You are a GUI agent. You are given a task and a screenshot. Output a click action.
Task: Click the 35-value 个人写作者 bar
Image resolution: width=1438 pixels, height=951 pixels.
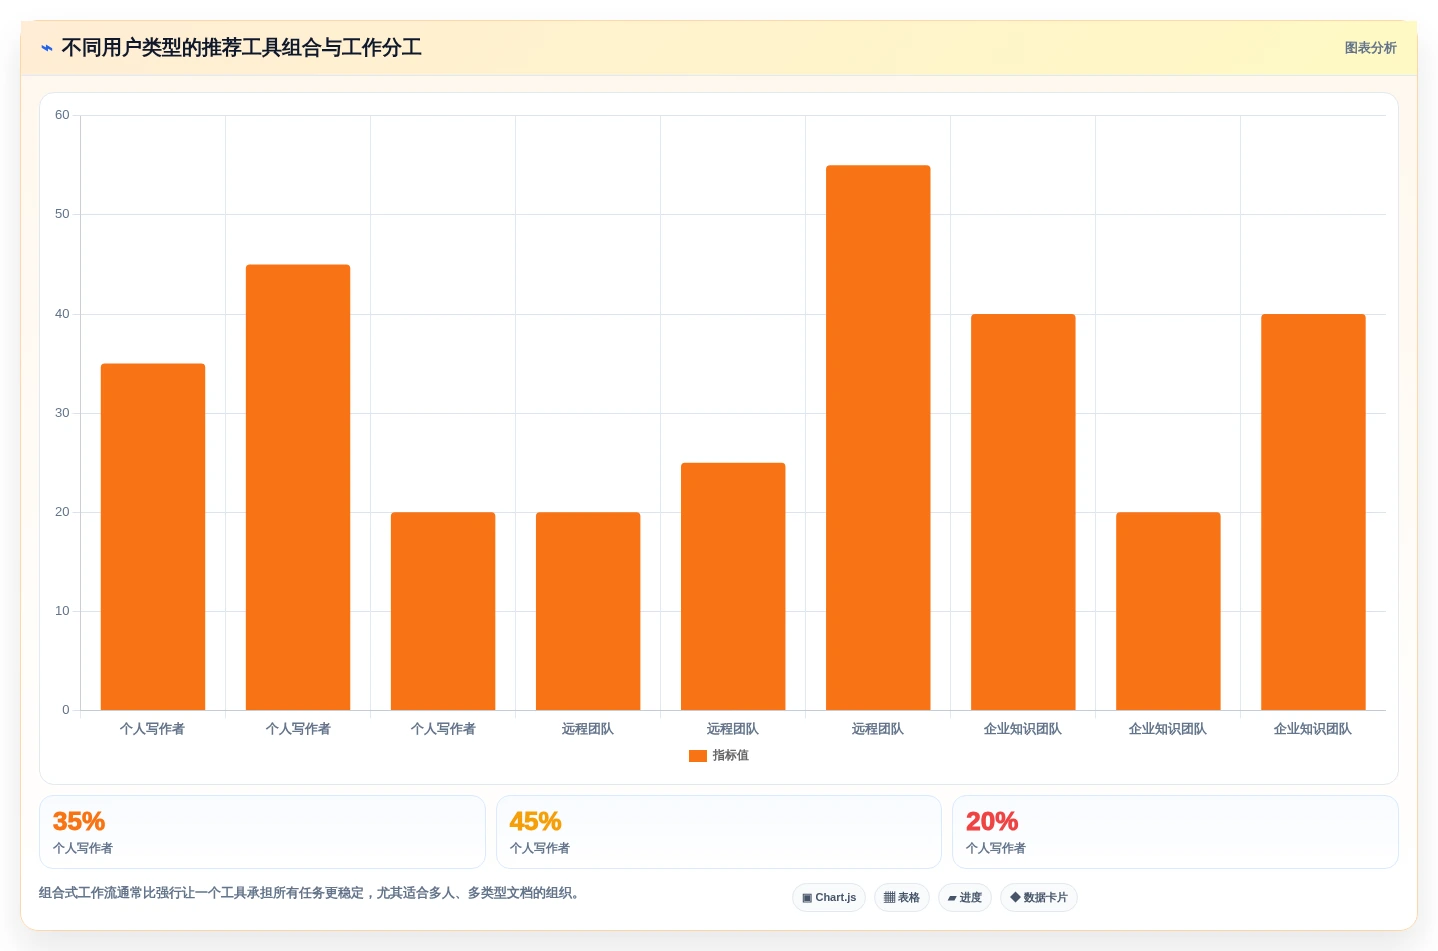[153, 537]
